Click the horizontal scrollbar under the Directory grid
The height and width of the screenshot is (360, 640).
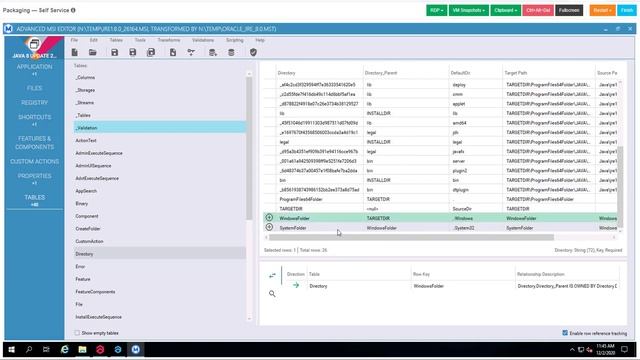coord(411,237)
